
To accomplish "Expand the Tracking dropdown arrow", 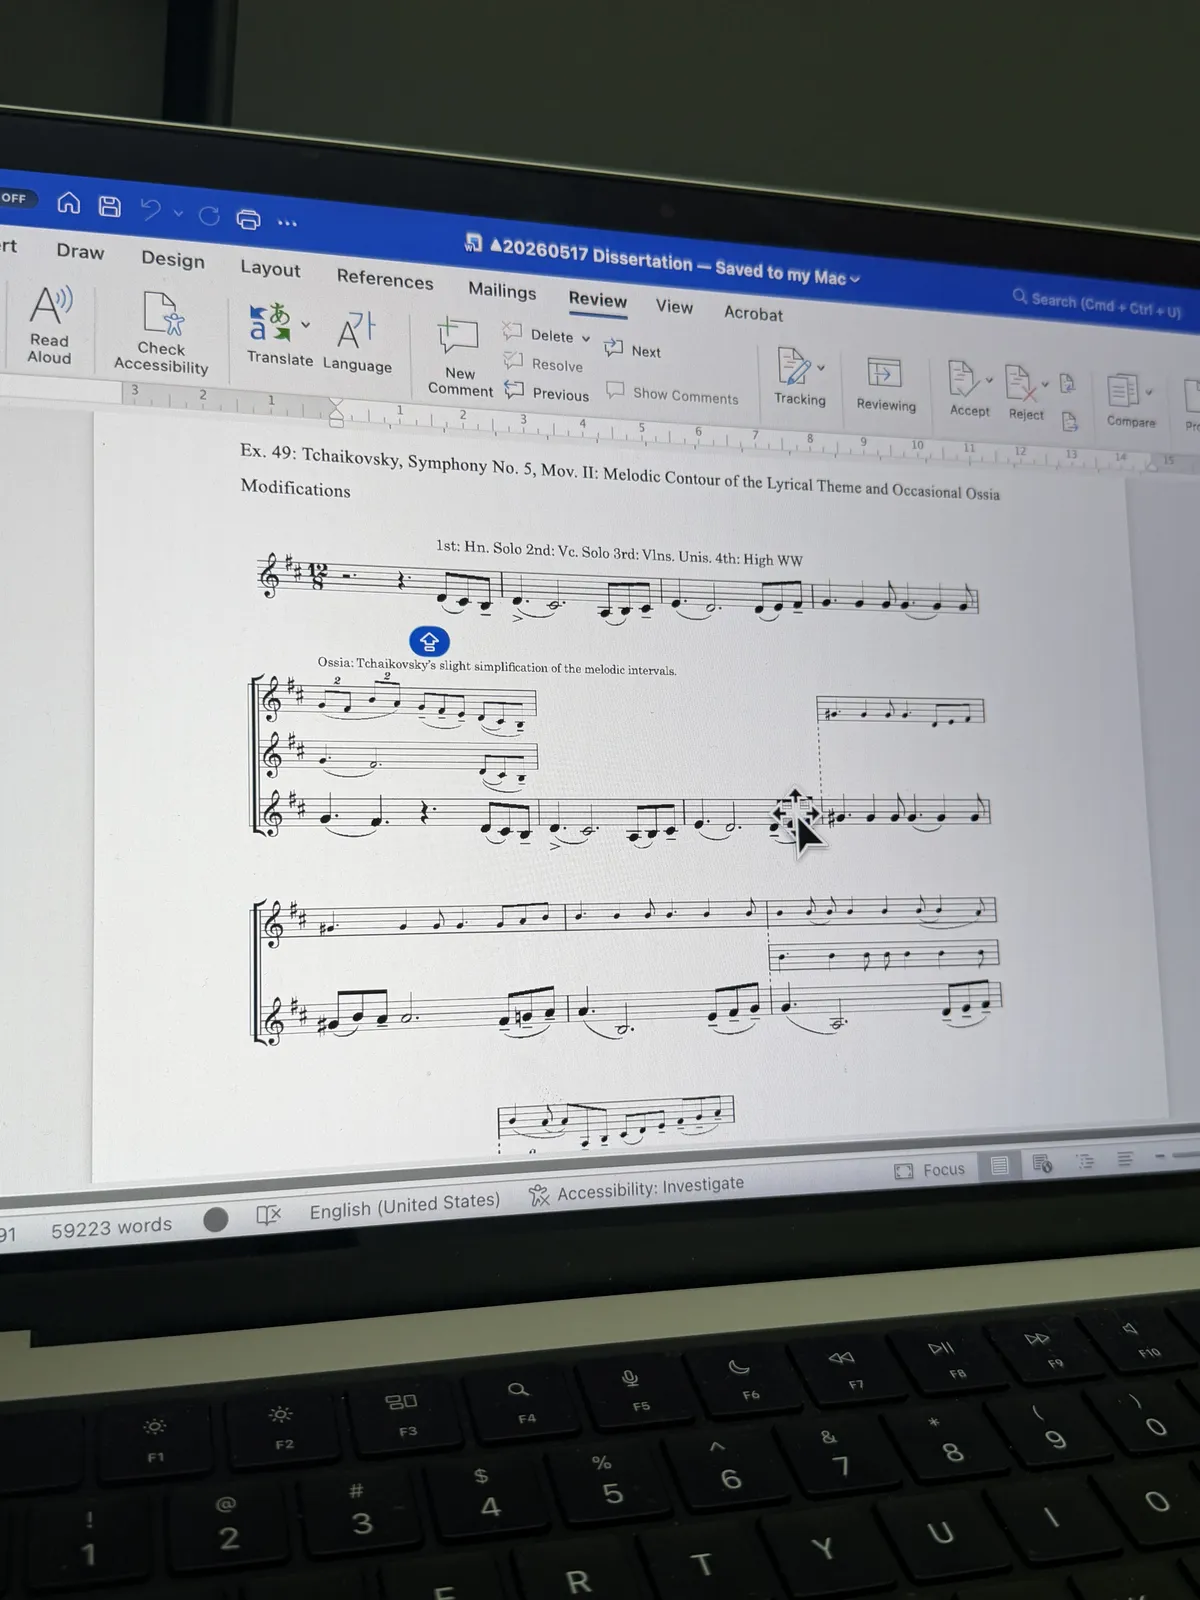I will [821, 368].
